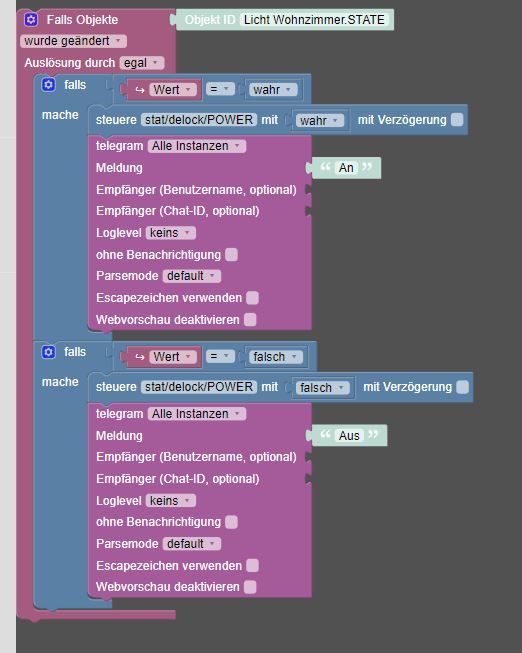Select the 'Falls Objekte' block label
Viewport: 522px width, 653px height.
(82, 20)
